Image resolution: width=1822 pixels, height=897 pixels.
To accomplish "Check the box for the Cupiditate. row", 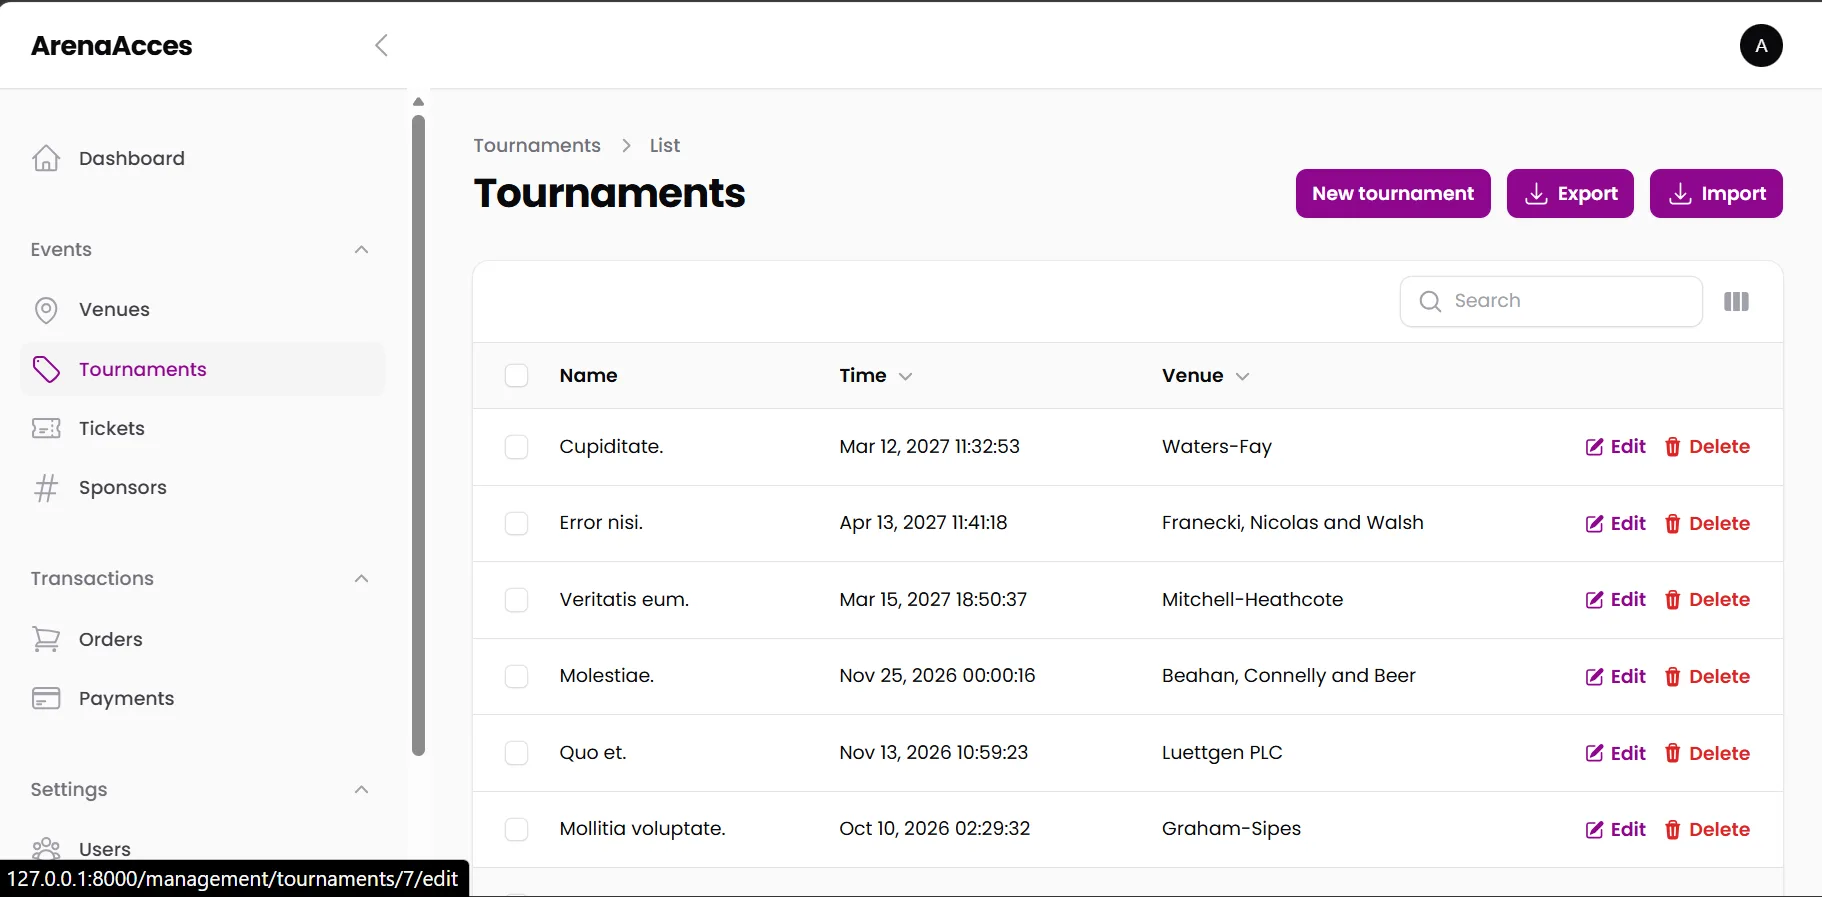I will (516, 447).
